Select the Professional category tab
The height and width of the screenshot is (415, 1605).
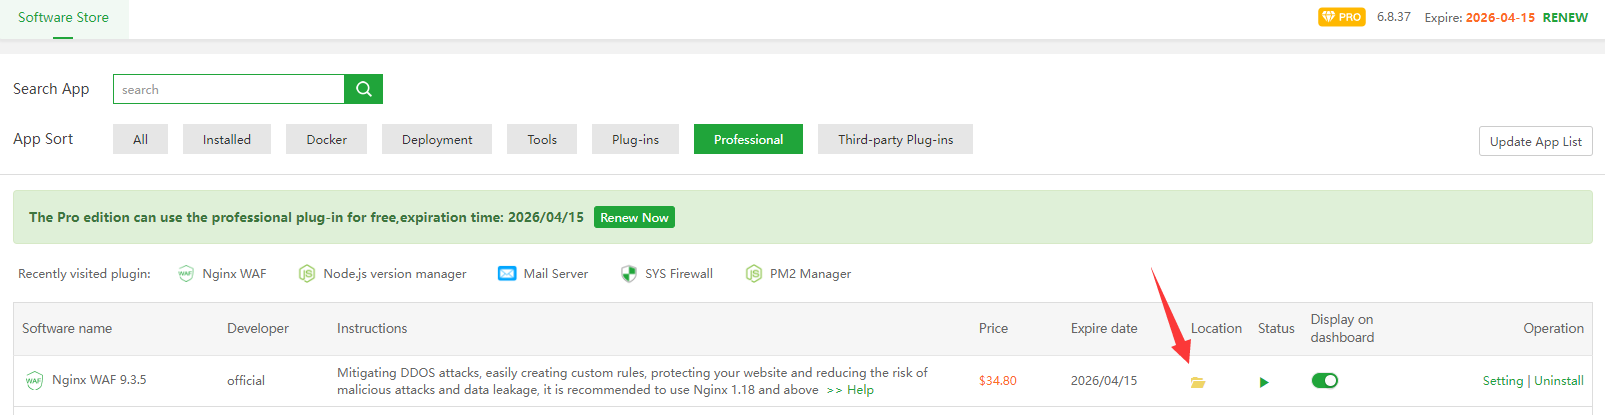(748, 139)
